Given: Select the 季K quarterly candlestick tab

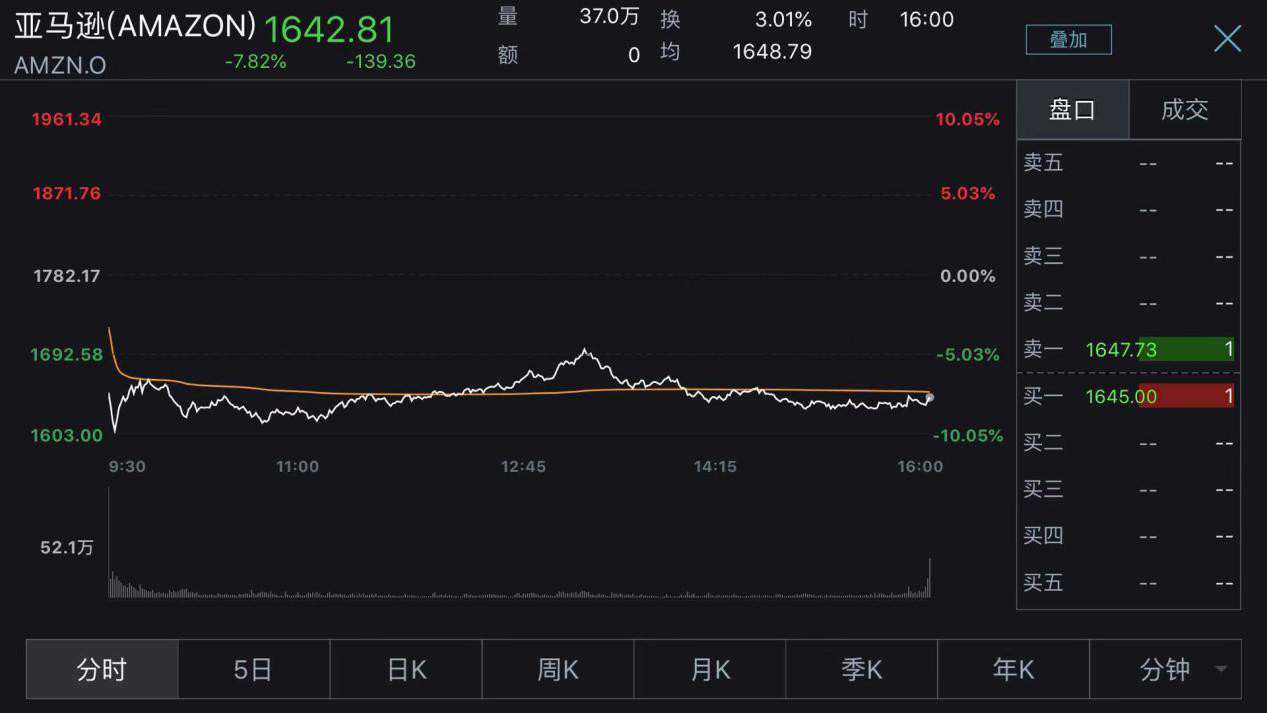Looking at the screenshot, I should (862, 669).
